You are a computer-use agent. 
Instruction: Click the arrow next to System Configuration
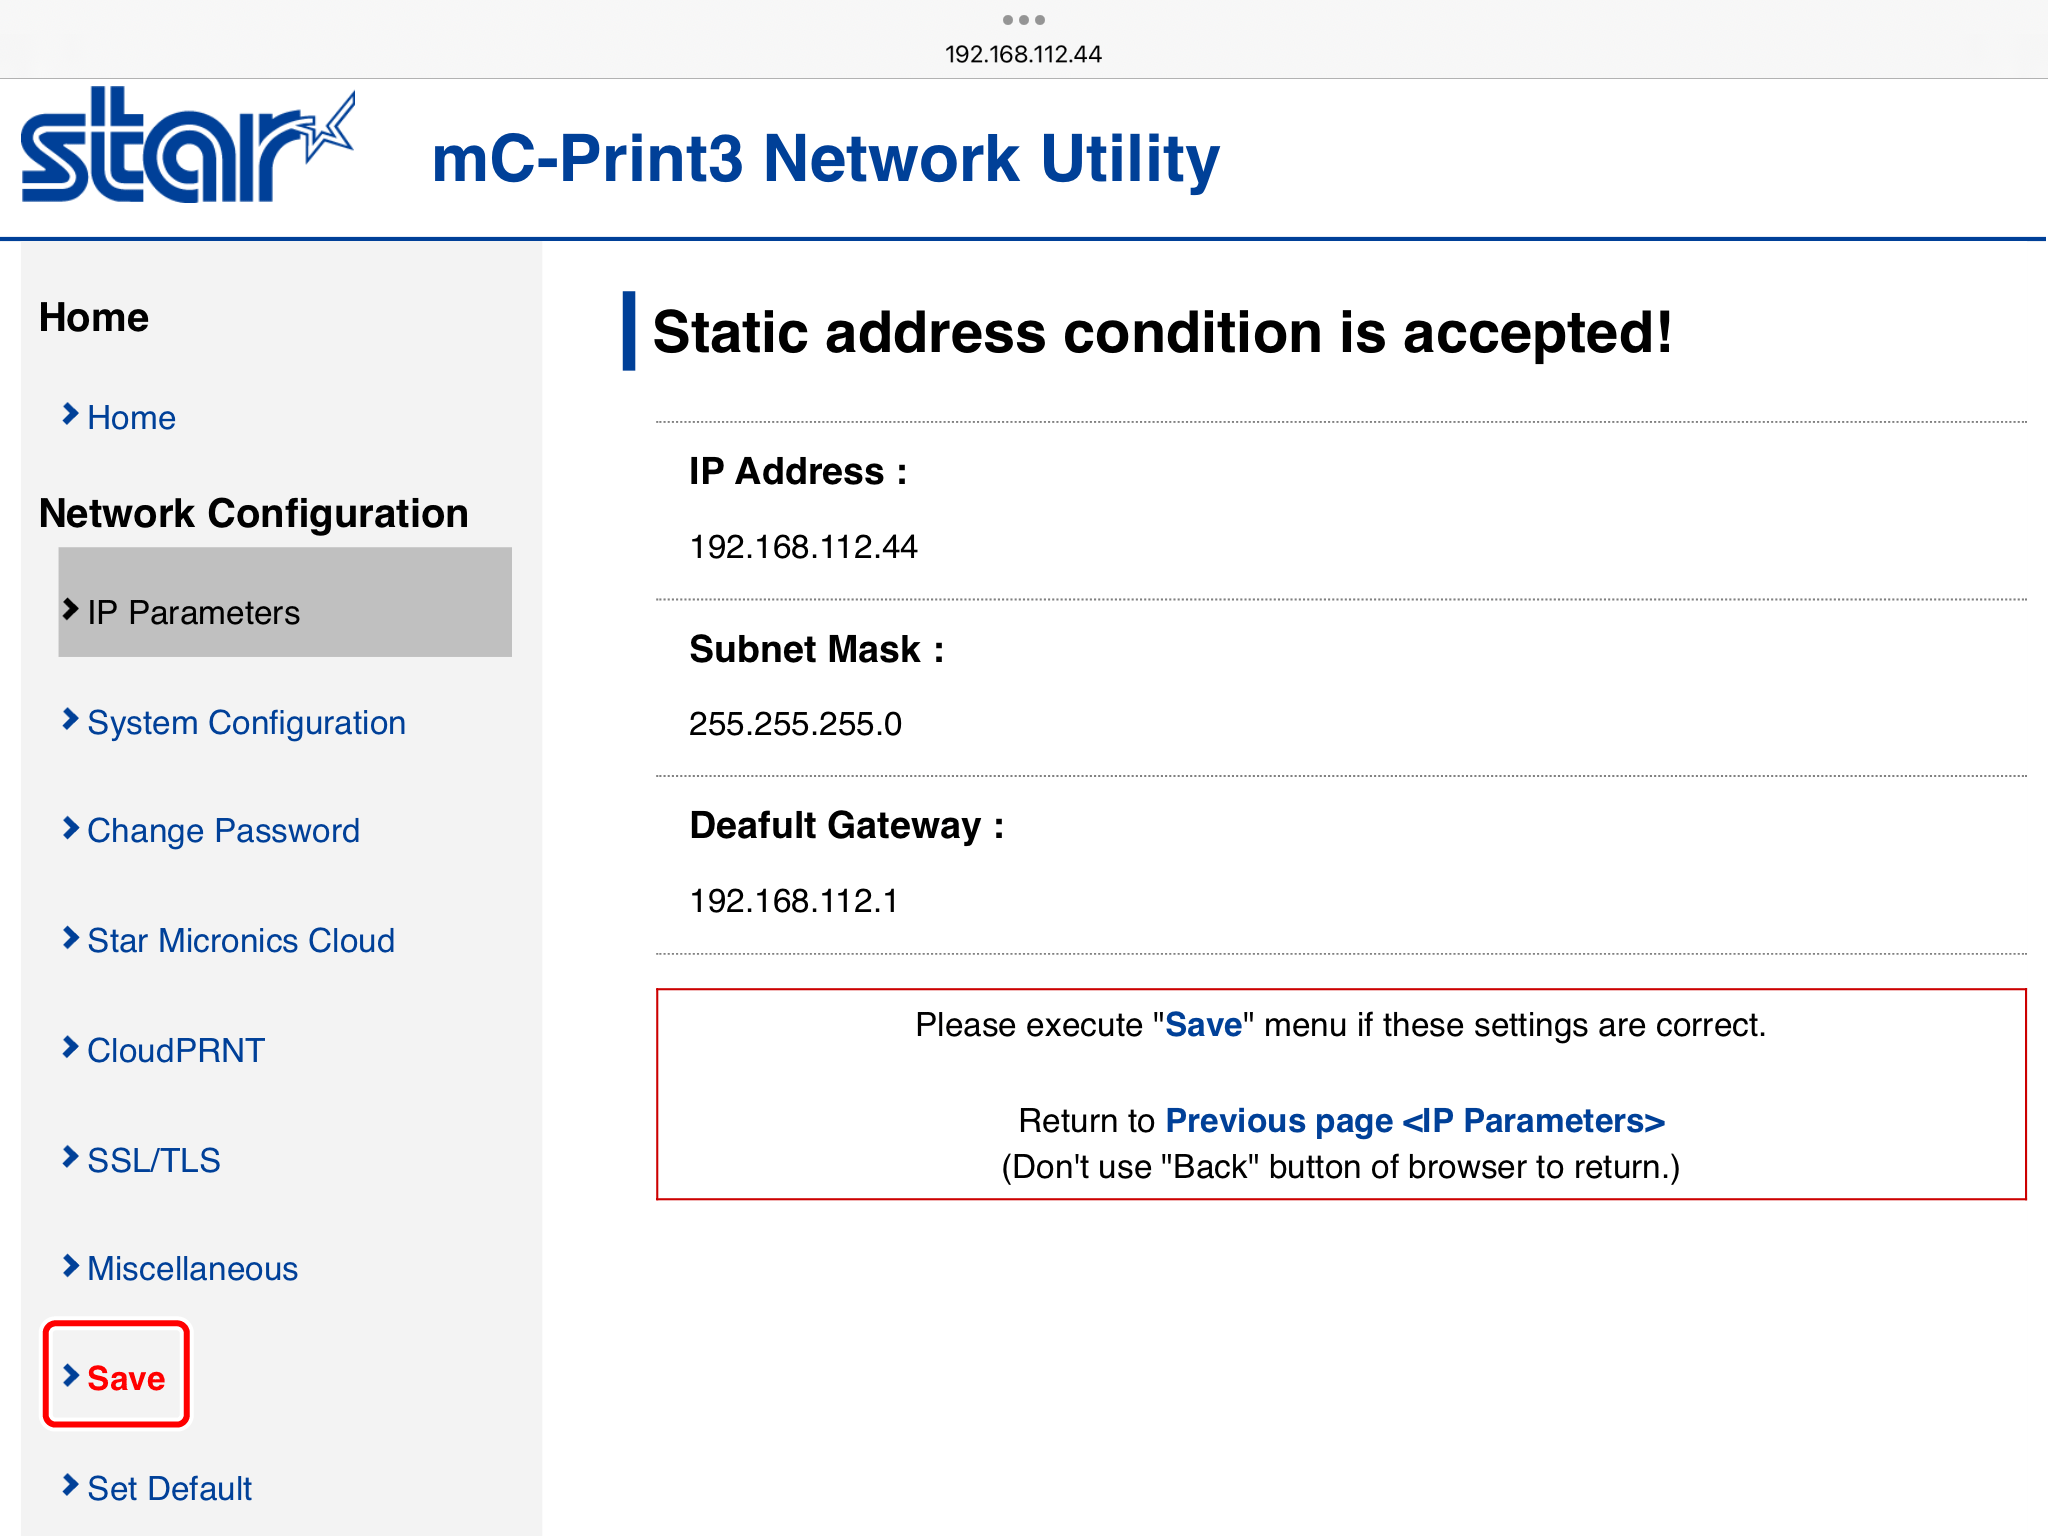tap(70, 720)
